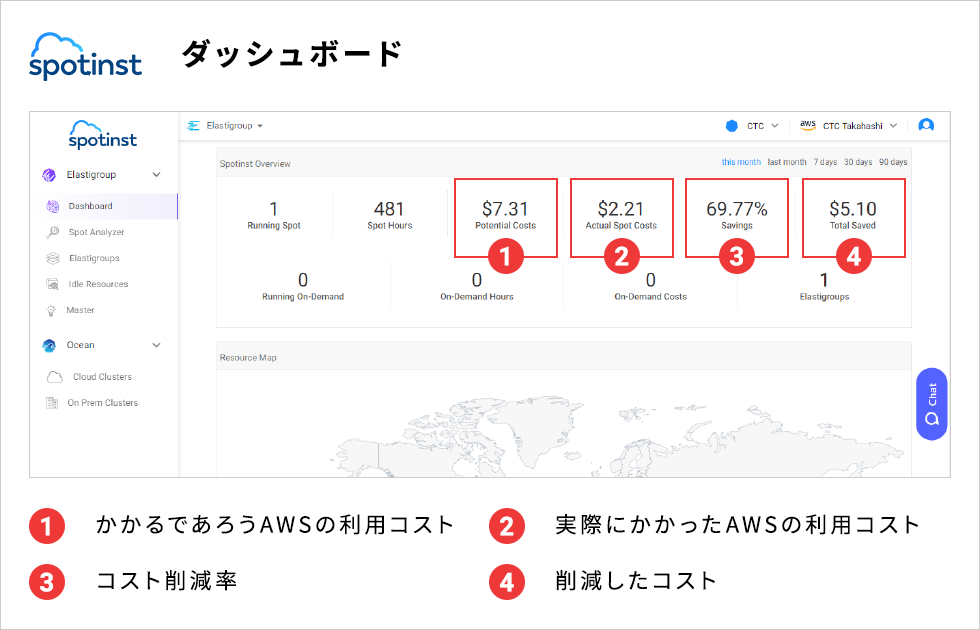Click the Cloud Clusters cloud icon
Image resolution: width=980 pixels, height=630 pixels.
tap(55, 377)
